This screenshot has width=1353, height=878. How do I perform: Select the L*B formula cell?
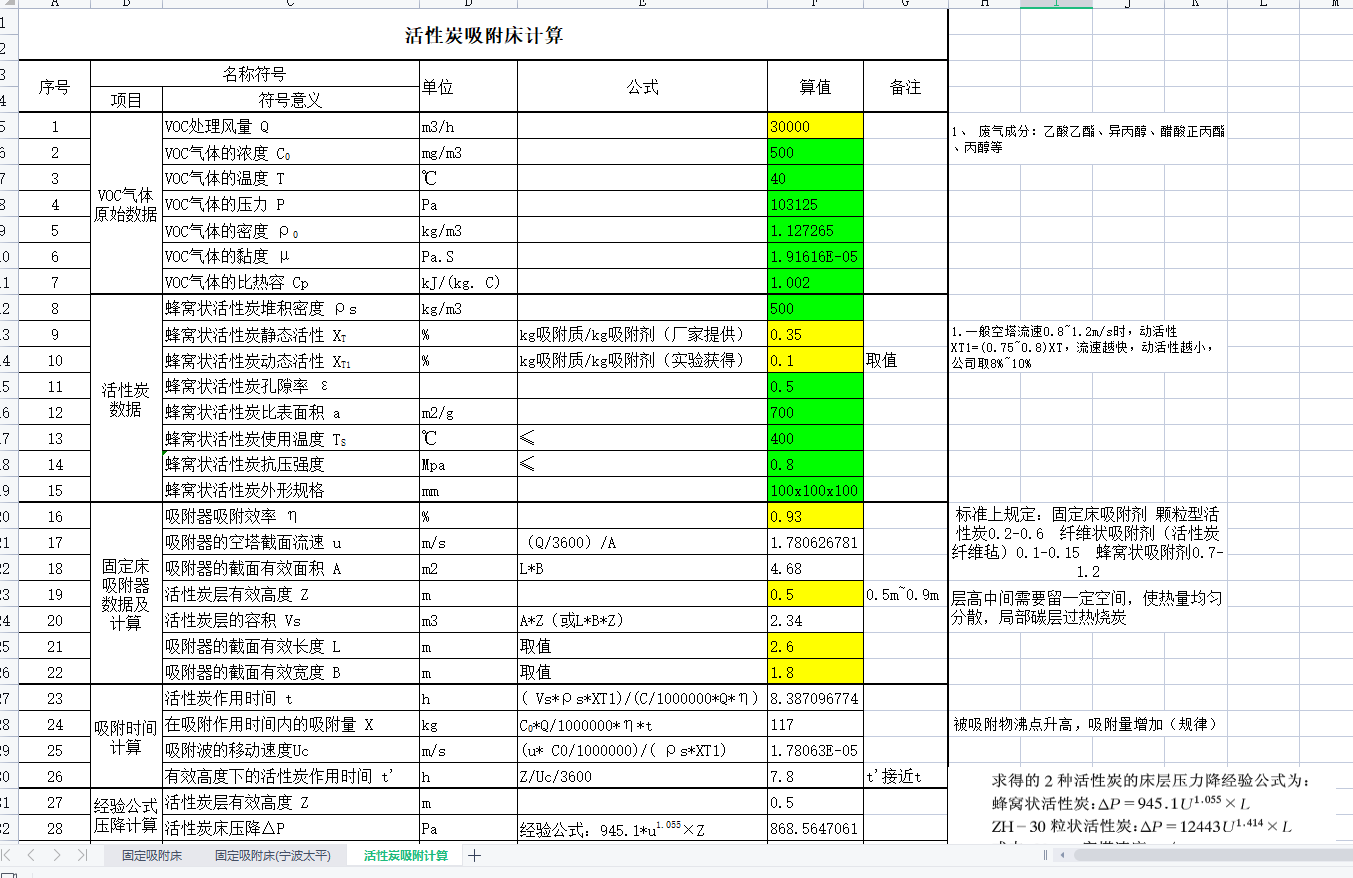(x=642, y=569)
